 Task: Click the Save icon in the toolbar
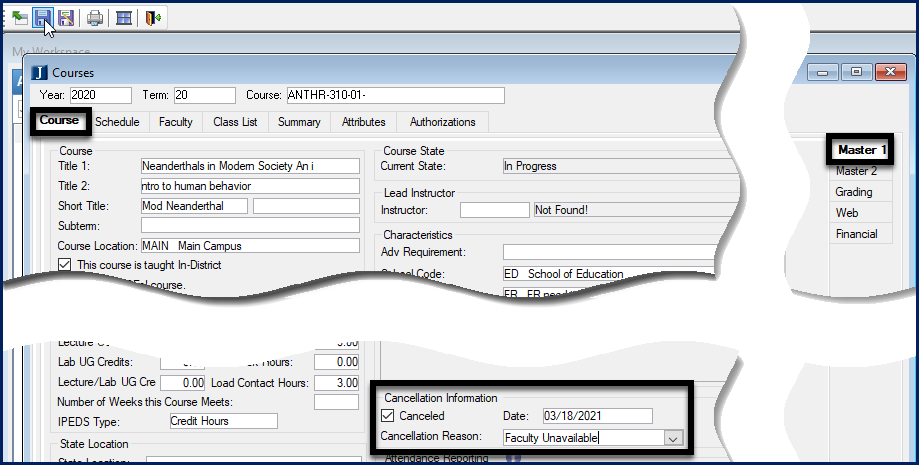[43, 17]
